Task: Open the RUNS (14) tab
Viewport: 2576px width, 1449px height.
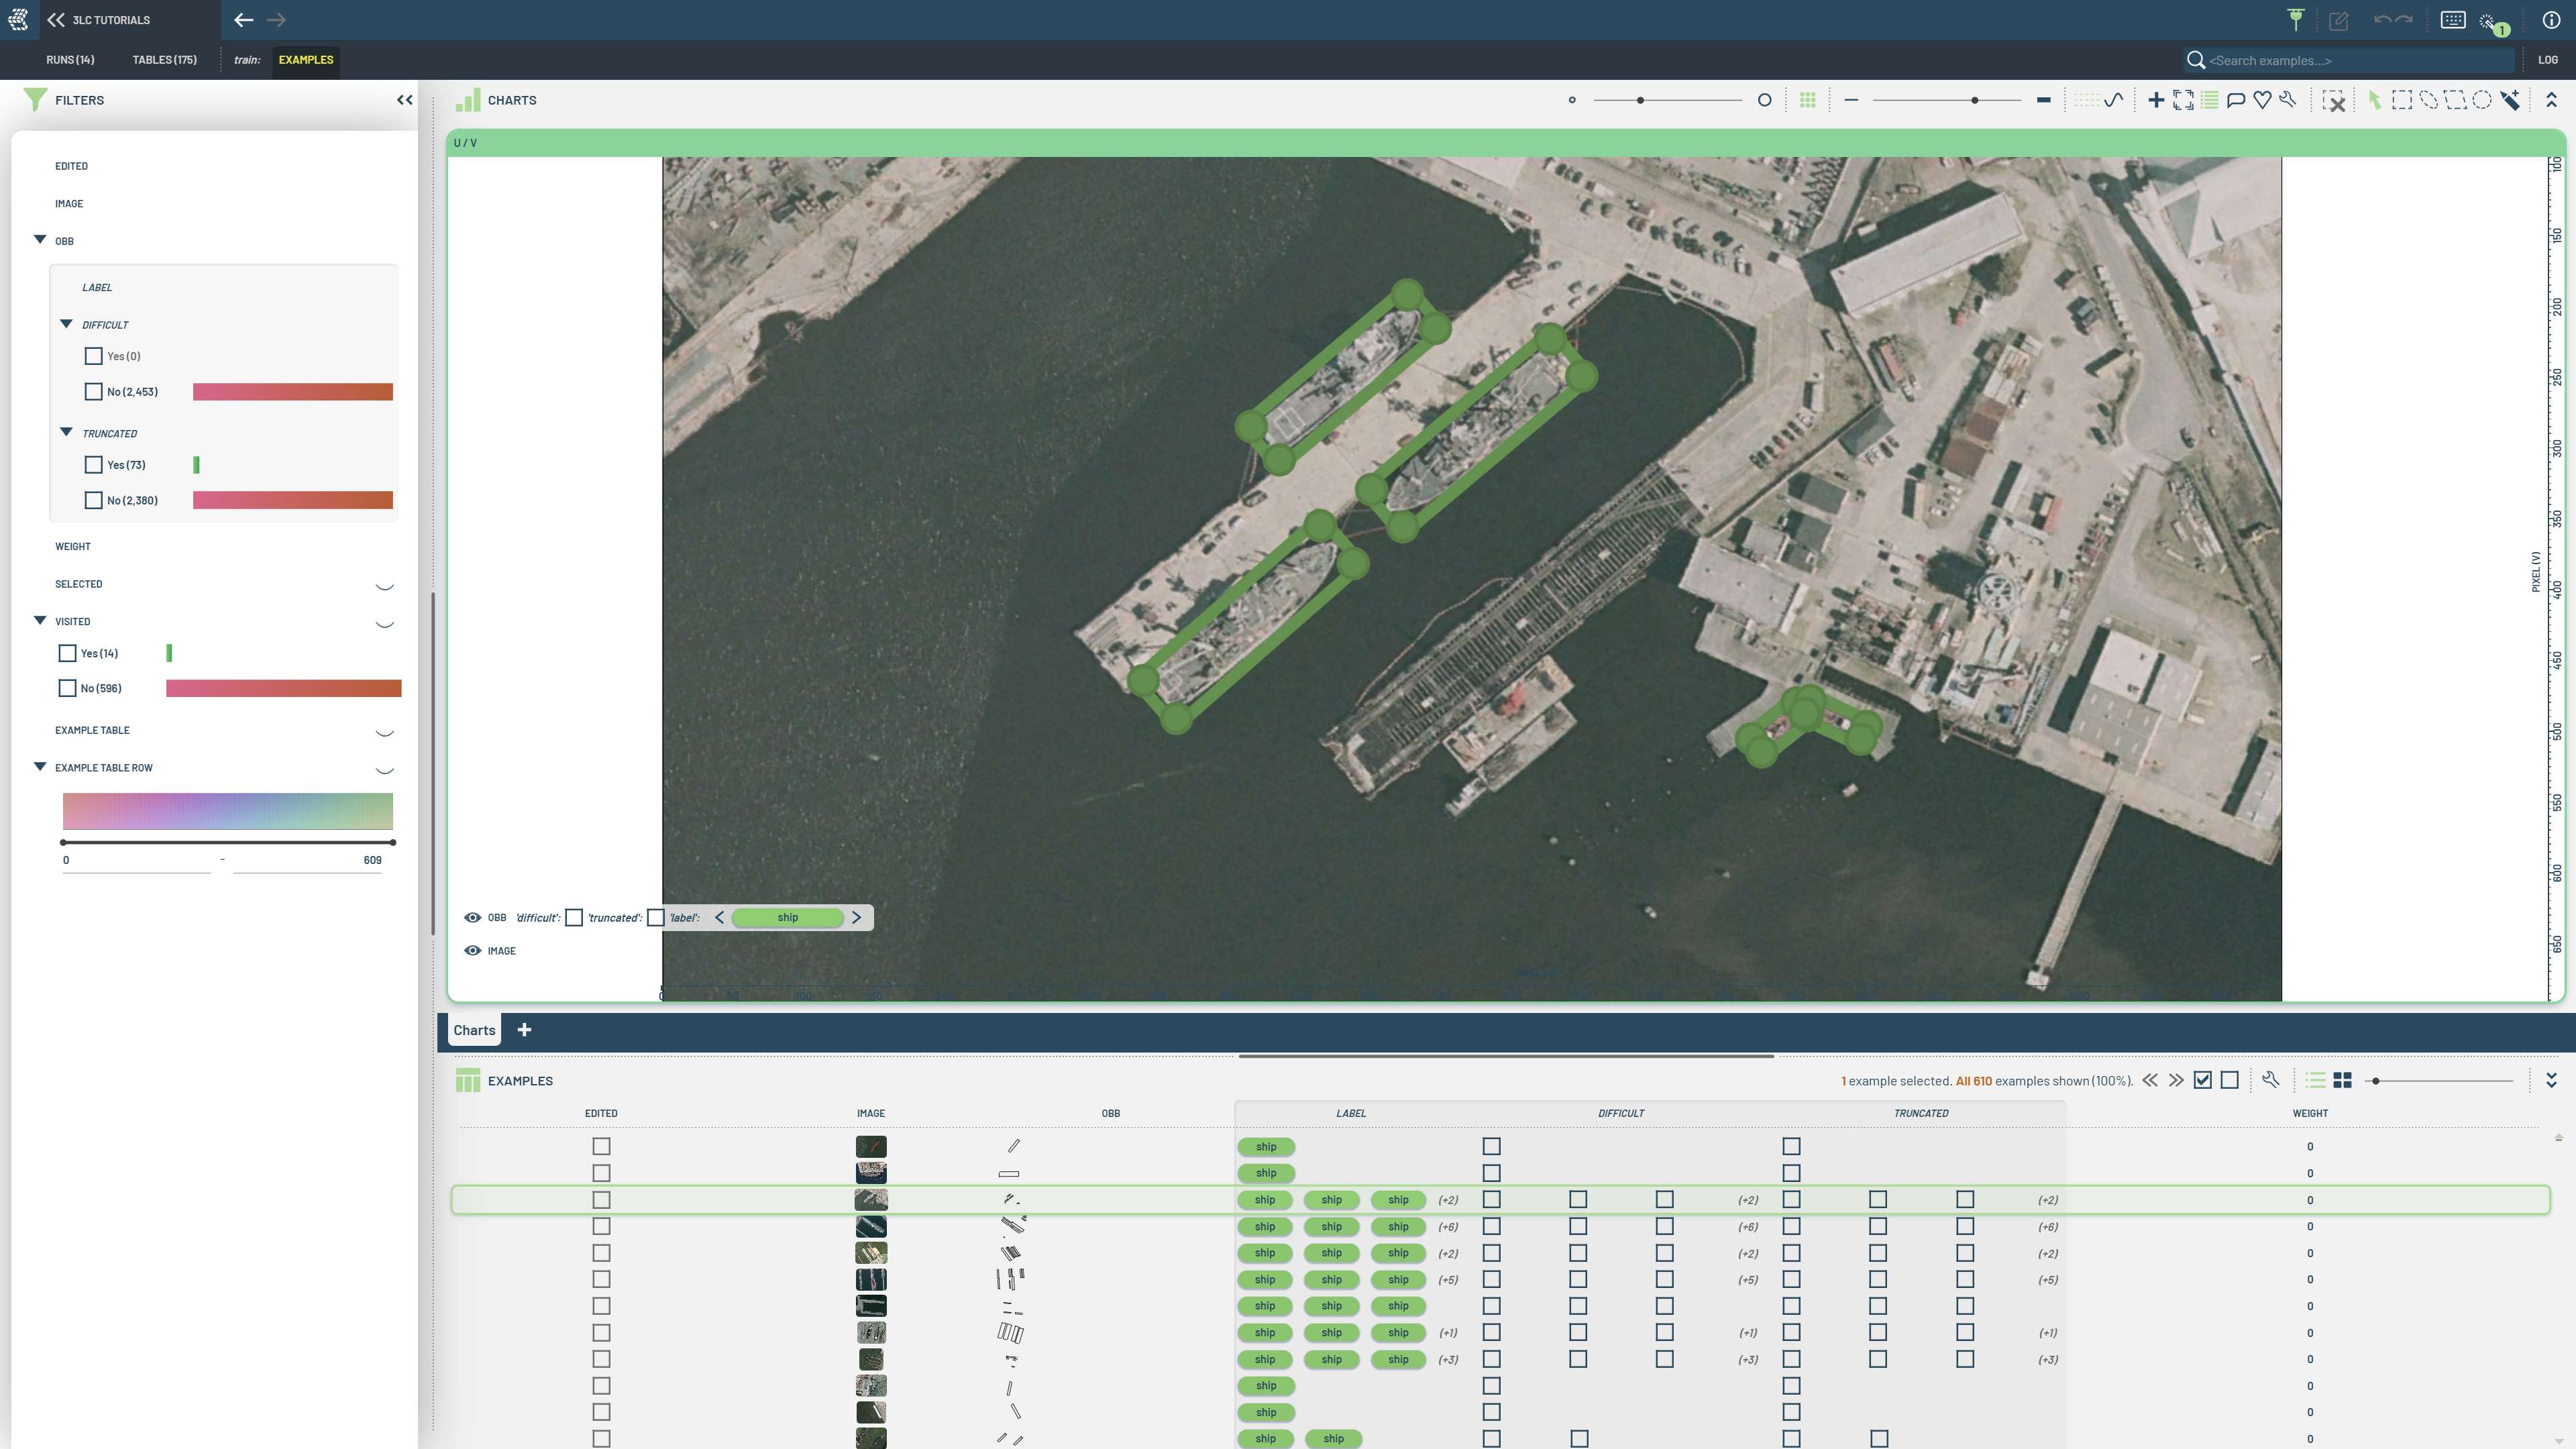Action: (x=70, y=60)
